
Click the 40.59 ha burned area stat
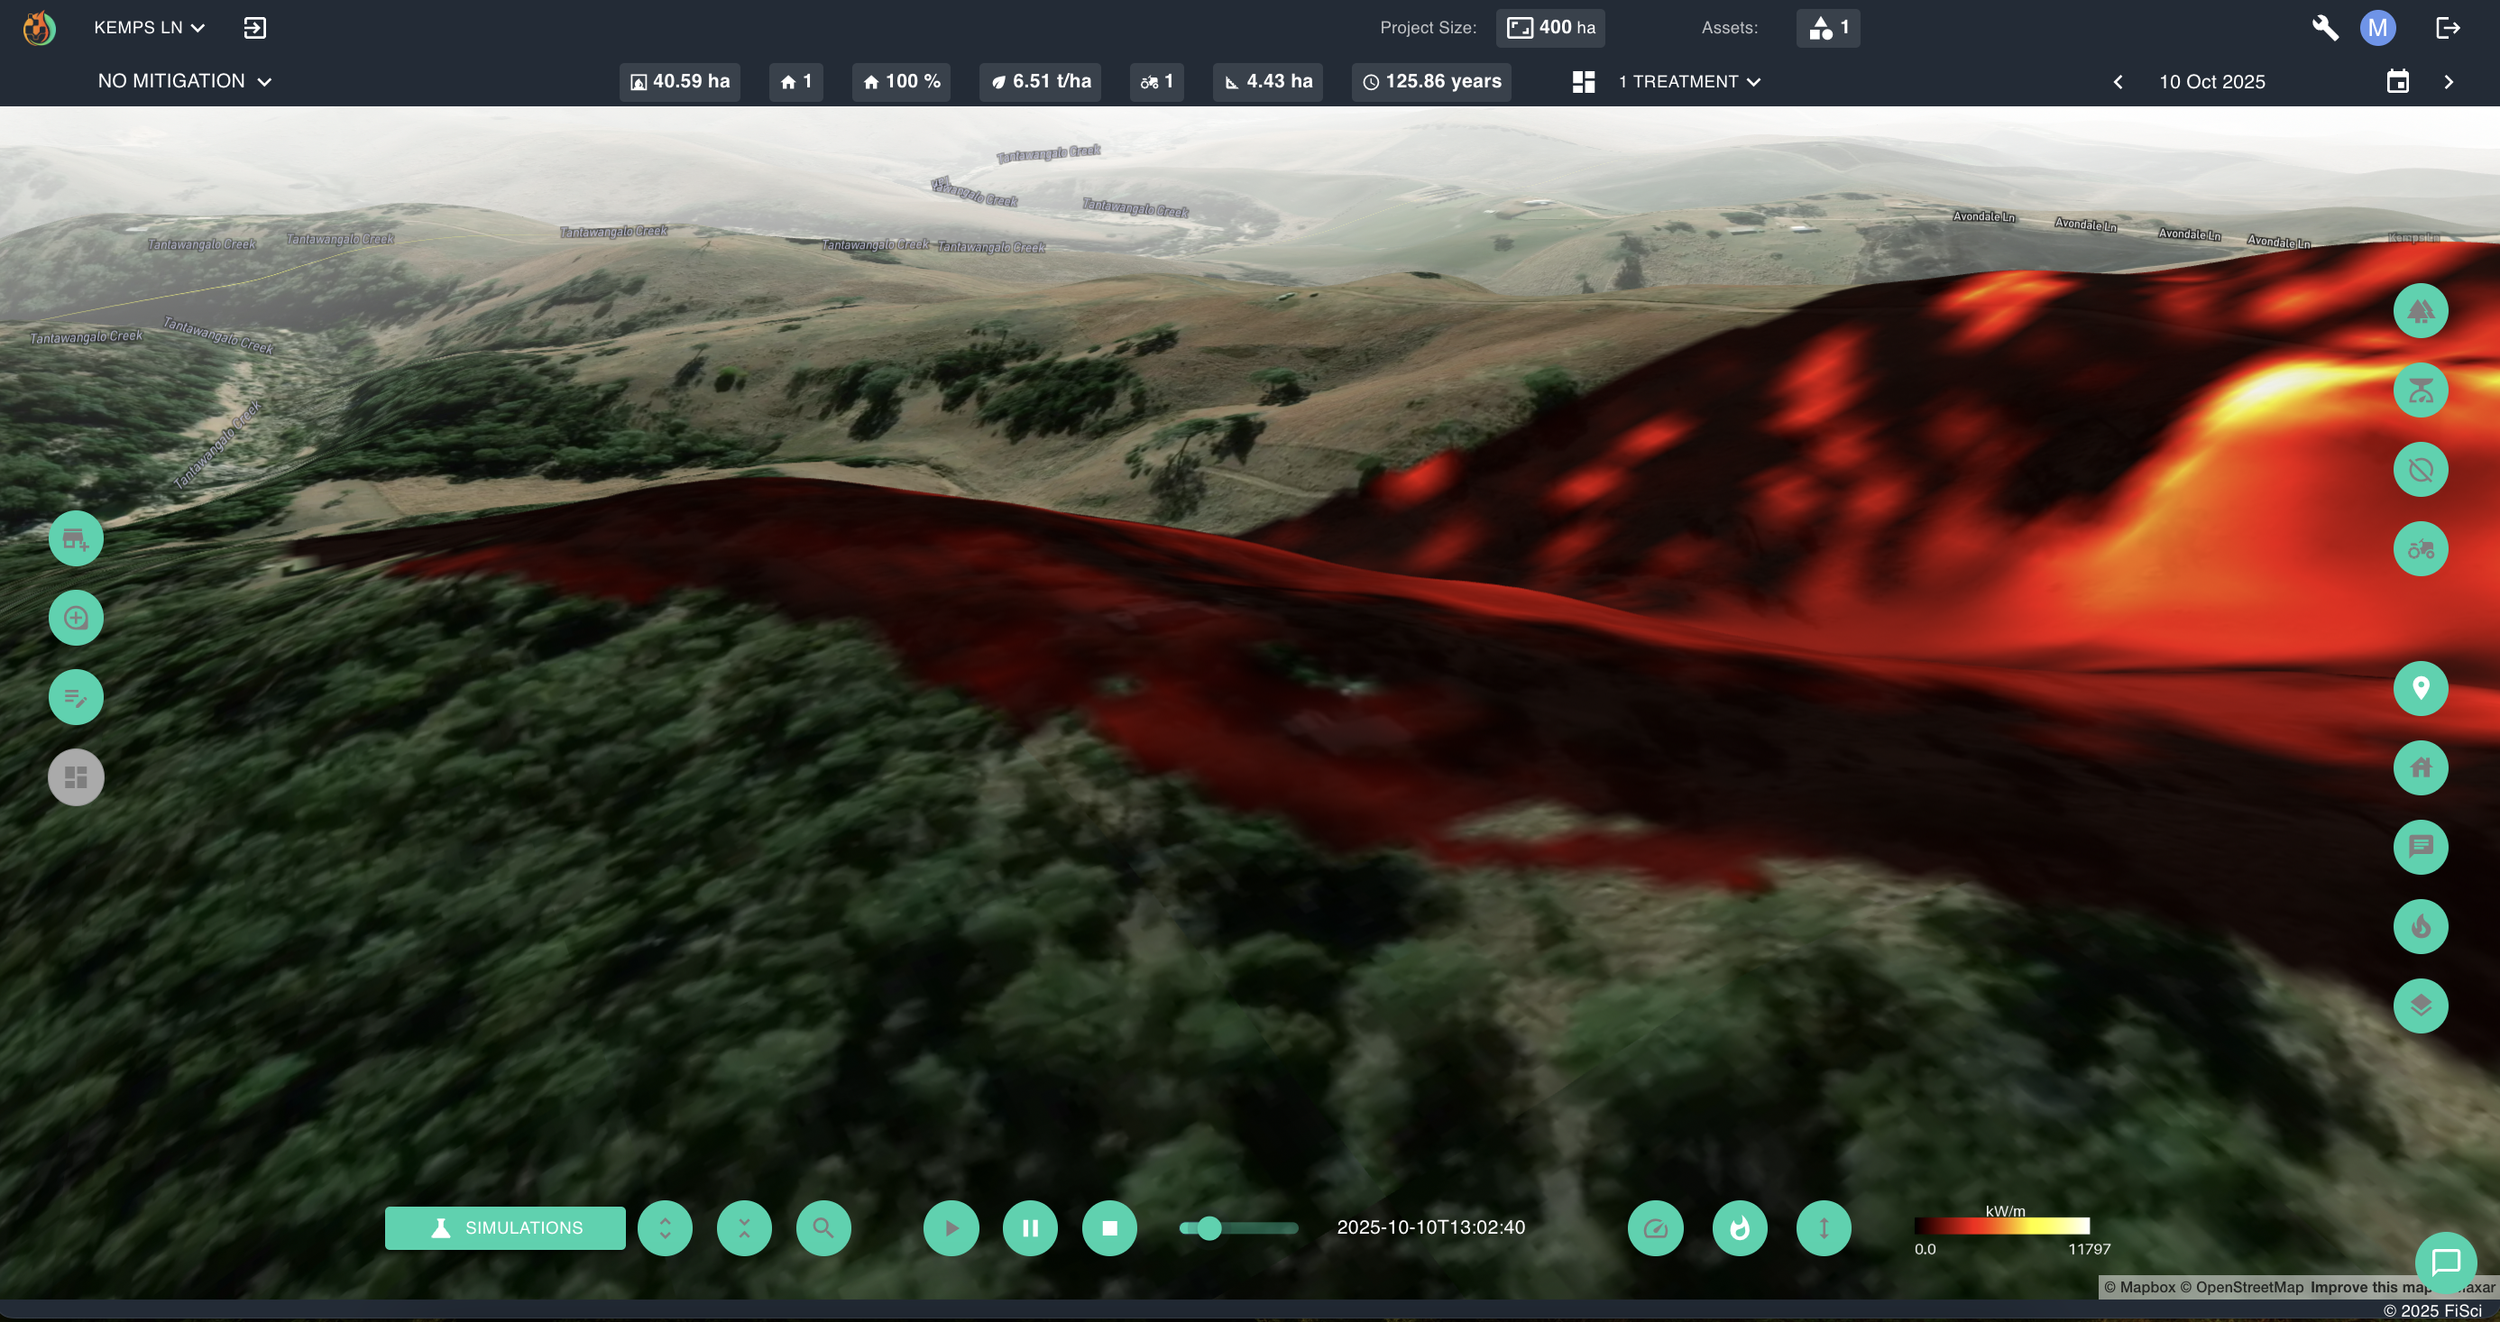tap(680, 81)
